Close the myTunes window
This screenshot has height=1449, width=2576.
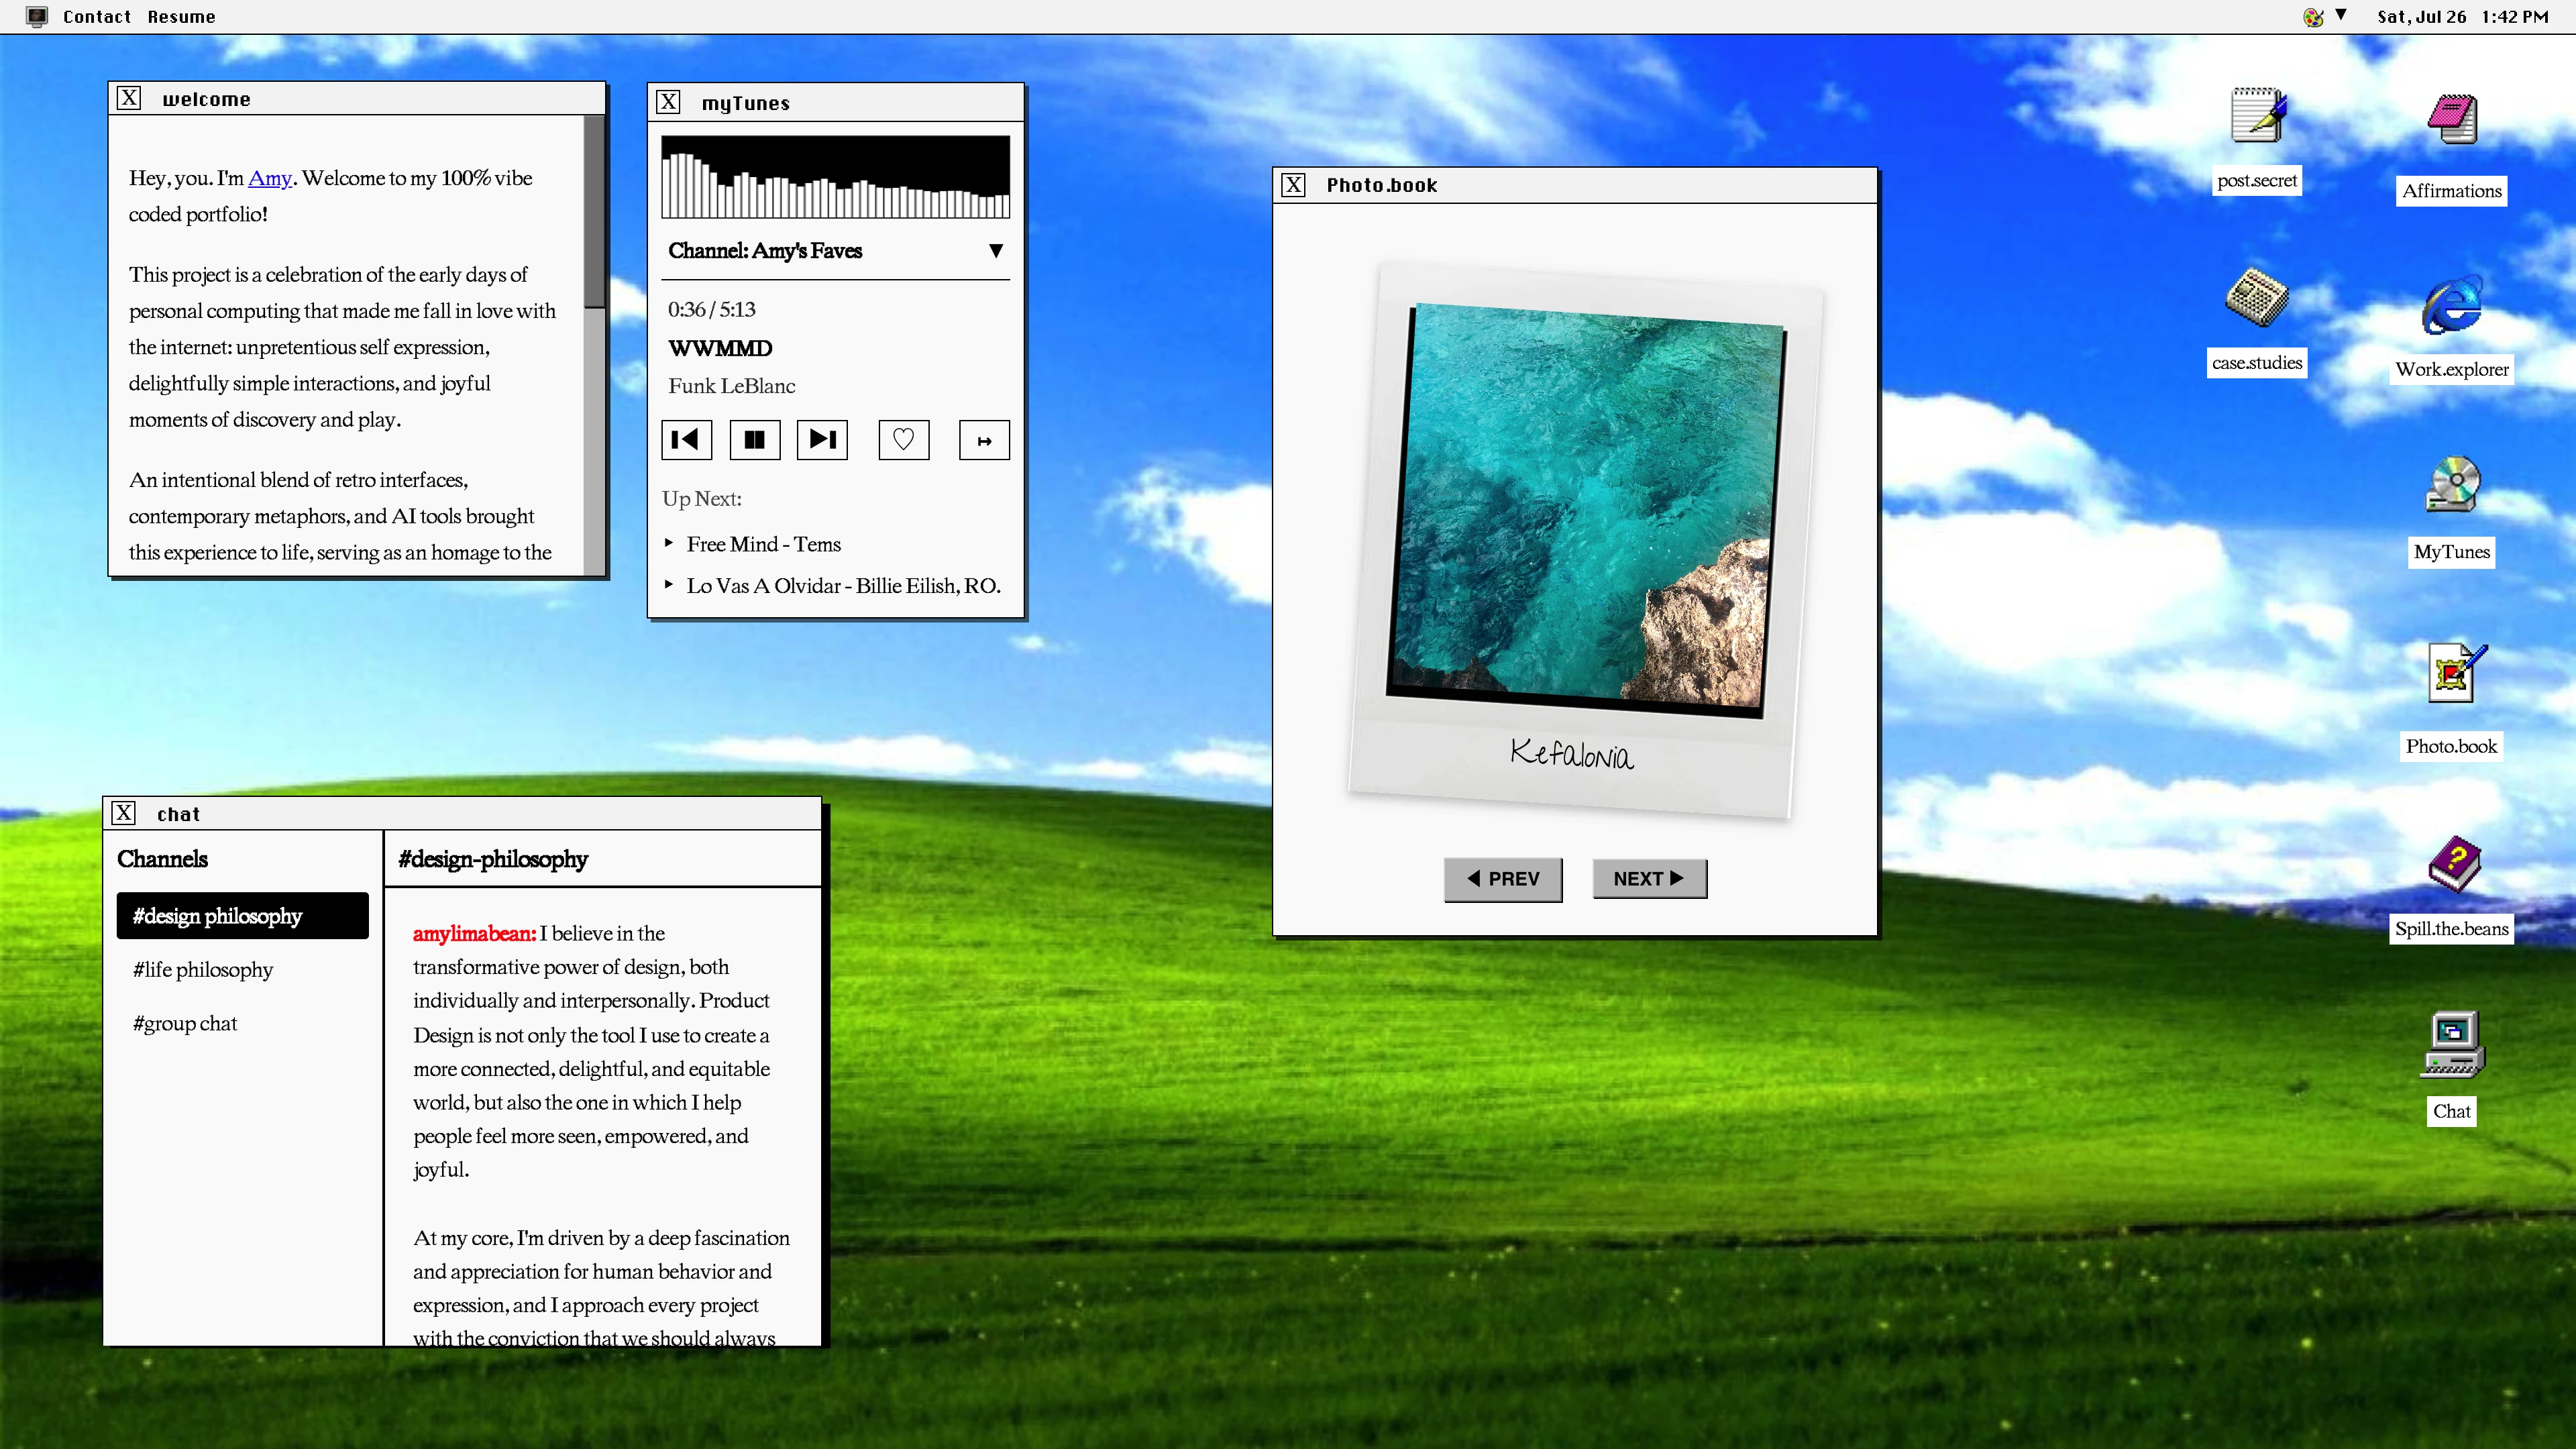[669, 102]
